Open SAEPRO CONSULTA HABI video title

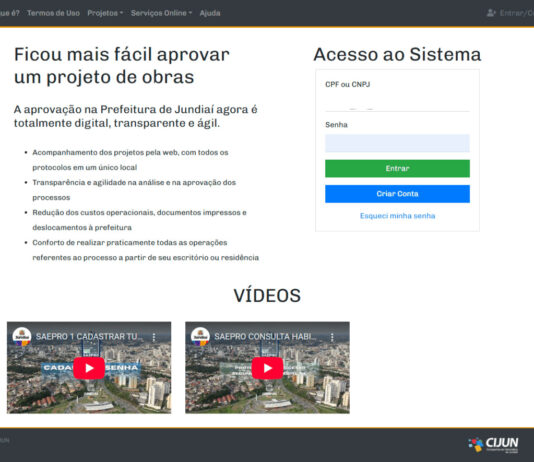265,337
